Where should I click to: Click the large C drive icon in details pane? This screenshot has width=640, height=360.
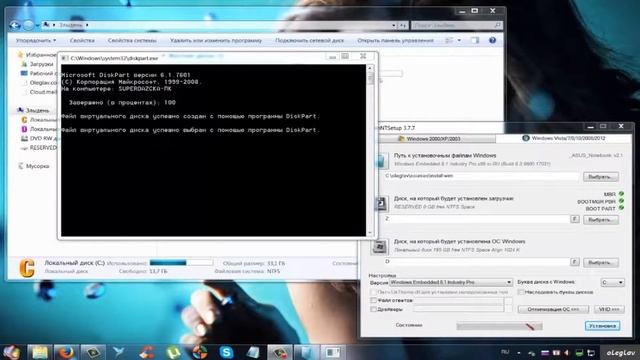(27, 268)
